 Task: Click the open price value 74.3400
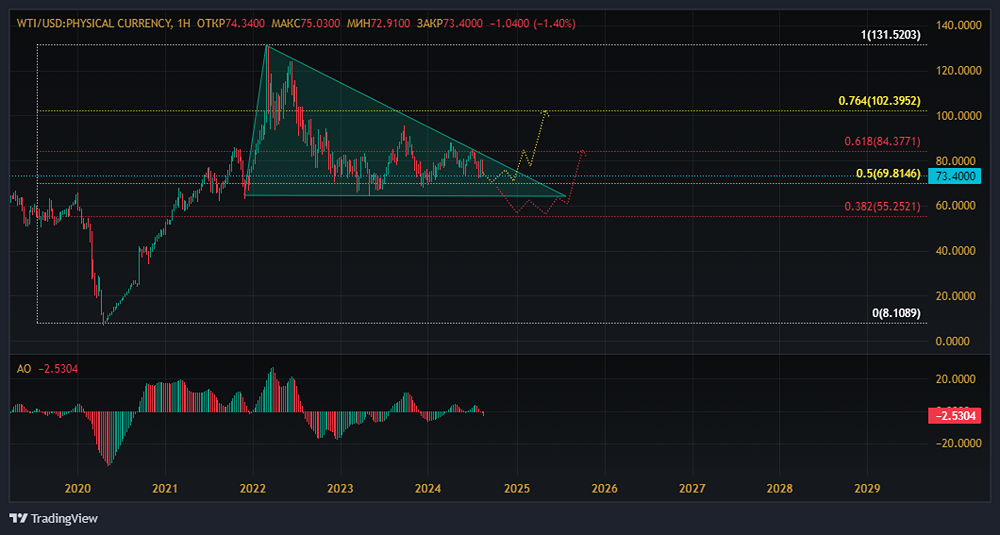point(245,24)
